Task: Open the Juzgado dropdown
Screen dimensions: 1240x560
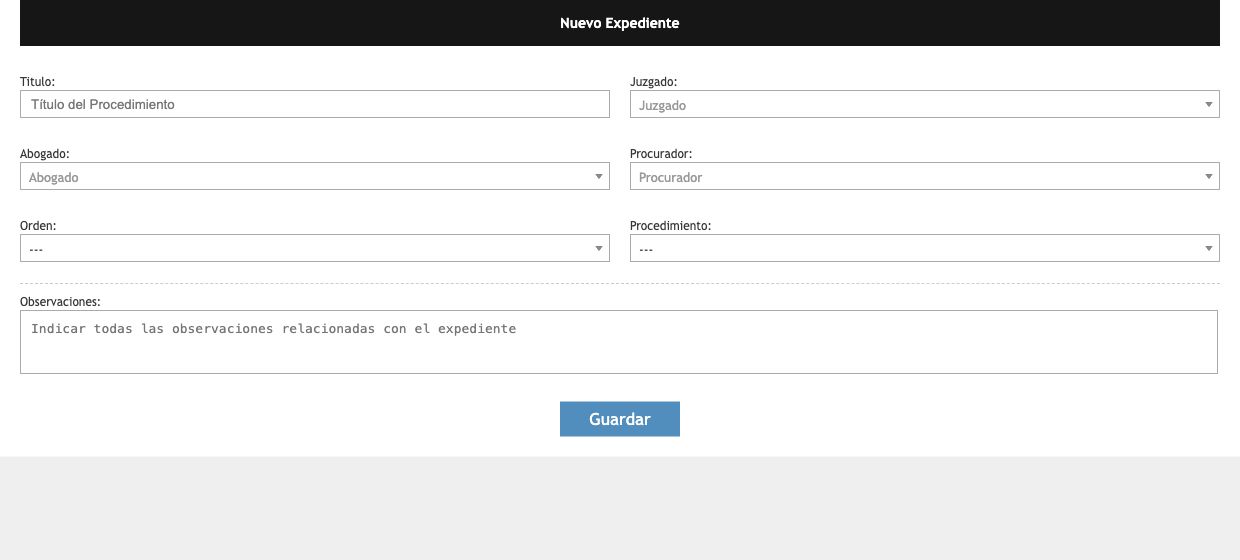Action: coord(925,104)
